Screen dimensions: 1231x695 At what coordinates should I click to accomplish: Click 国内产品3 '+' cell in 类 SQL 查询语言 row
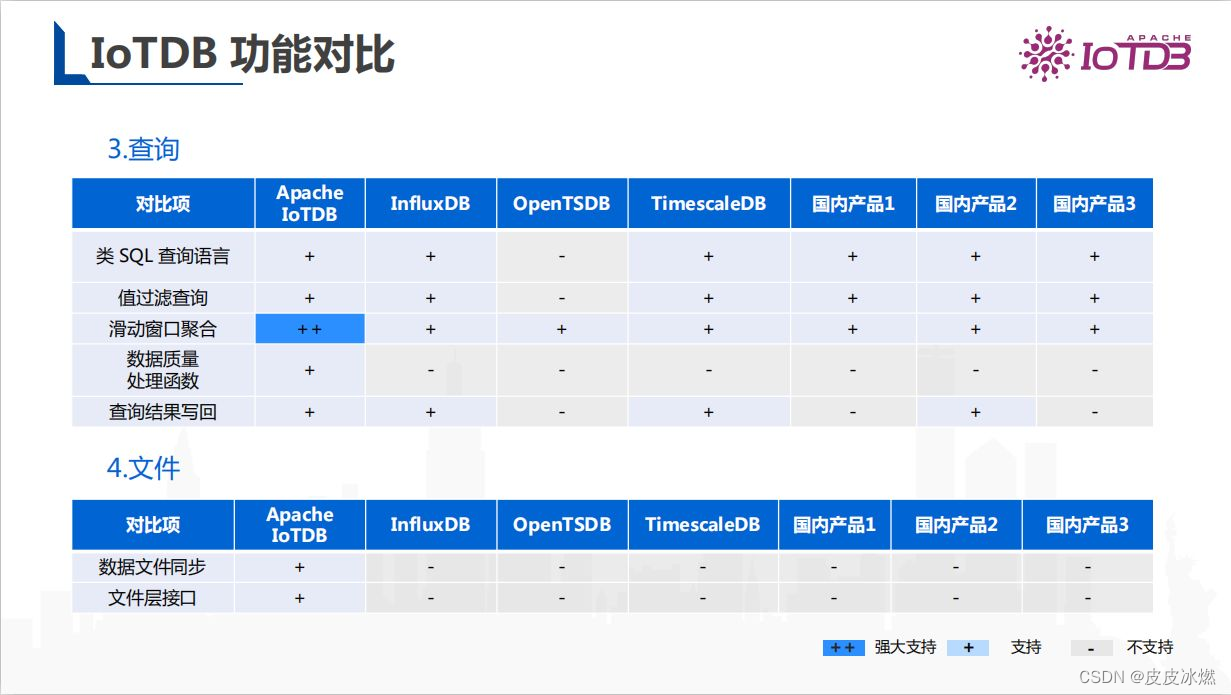click(x=1095, y=256)
